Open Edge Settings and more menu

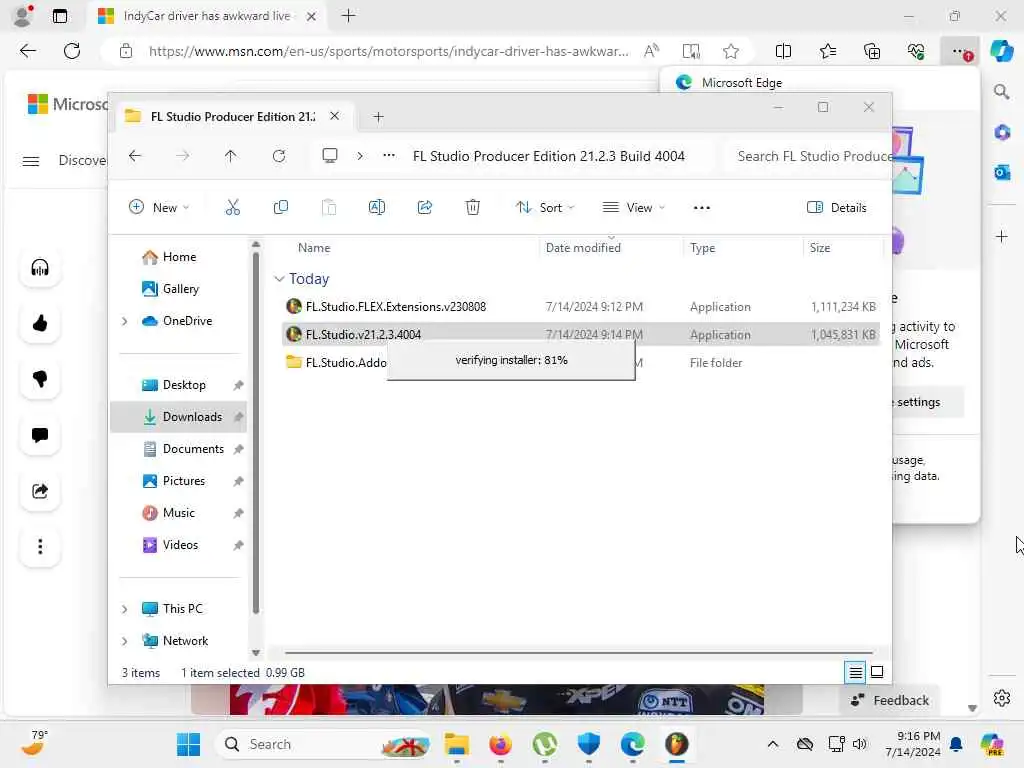coord(960,51)
